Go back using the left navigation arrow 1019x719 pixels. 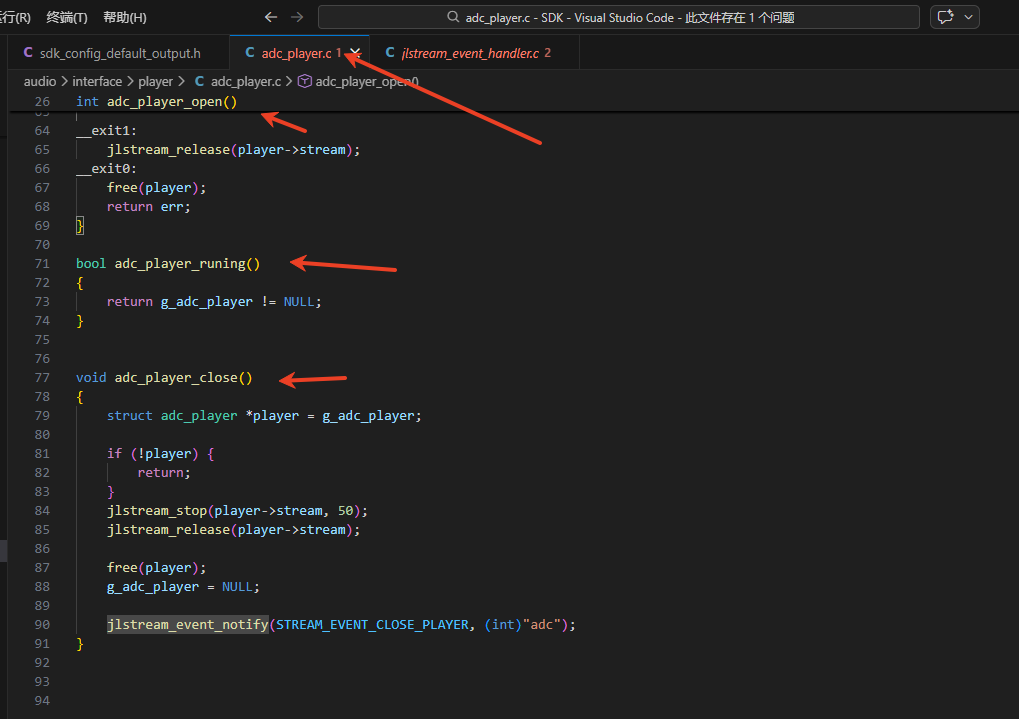[271, 17]
